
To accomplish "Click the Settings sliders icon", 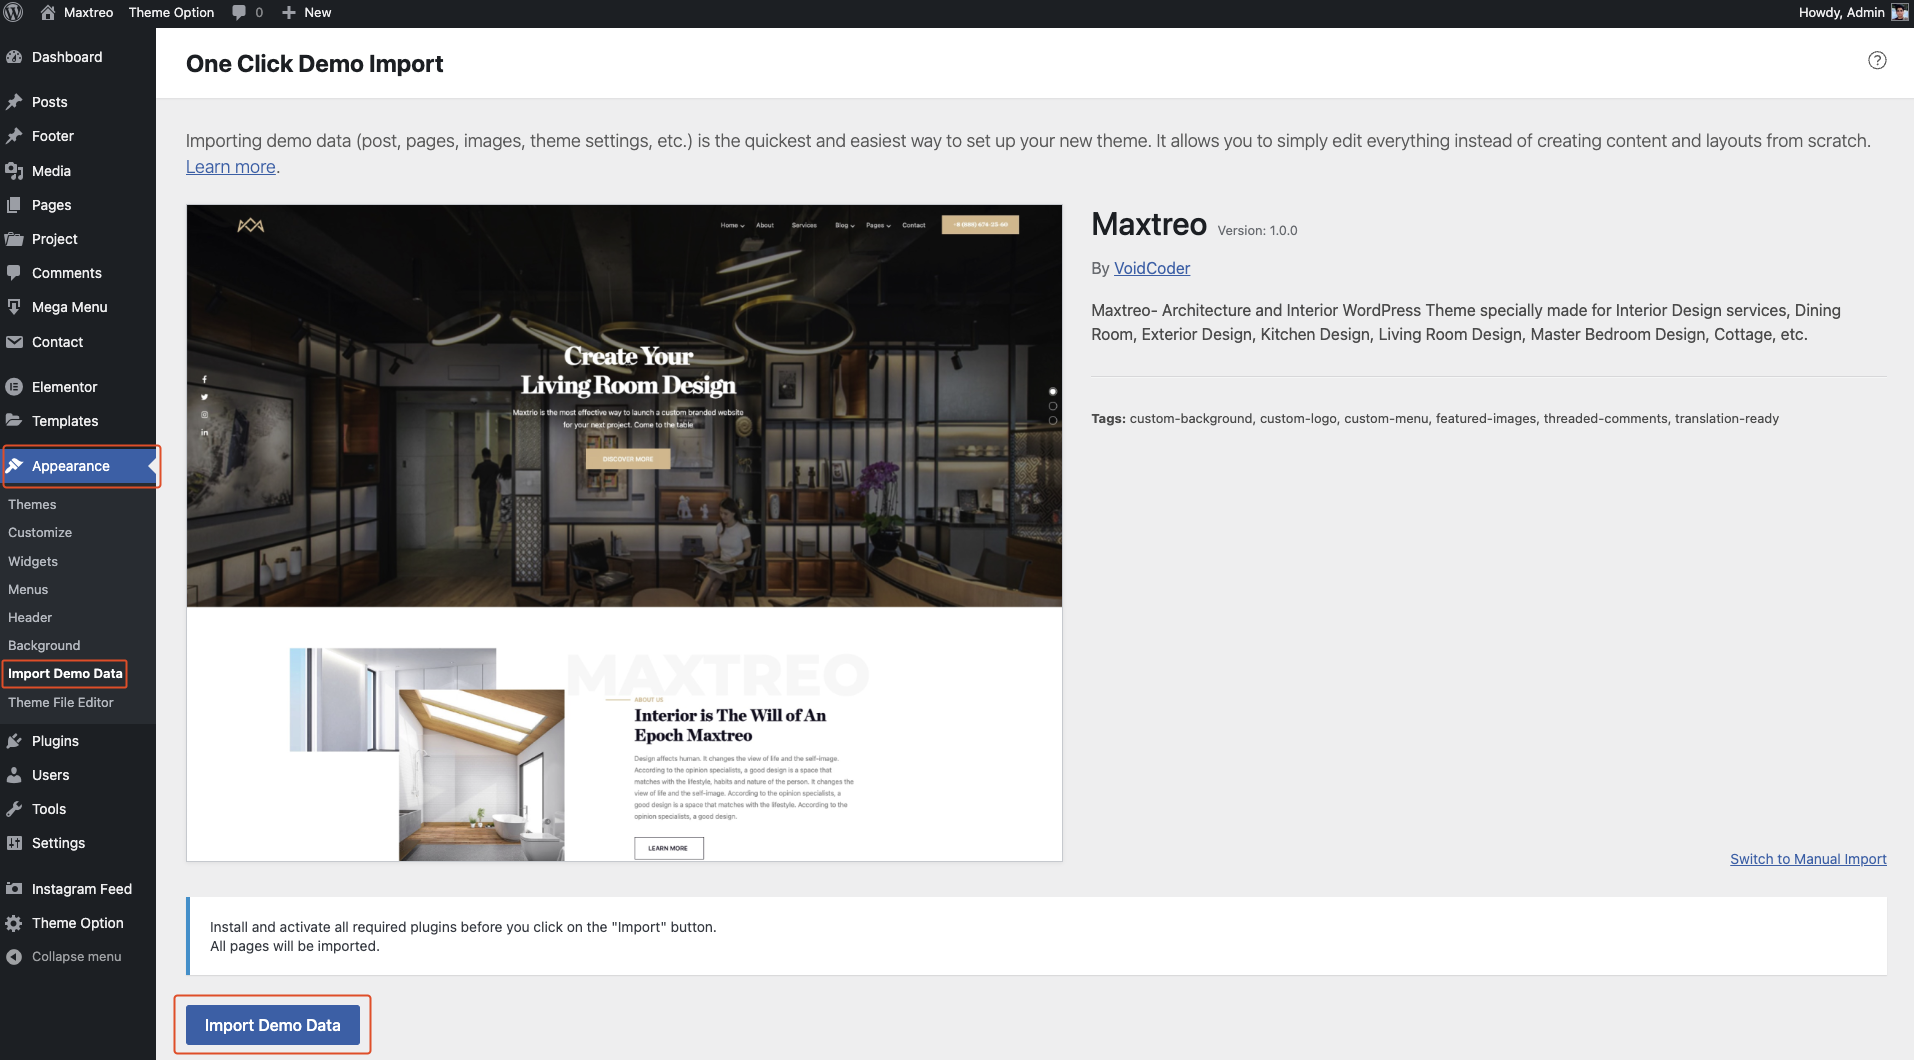I will point(14,843).
